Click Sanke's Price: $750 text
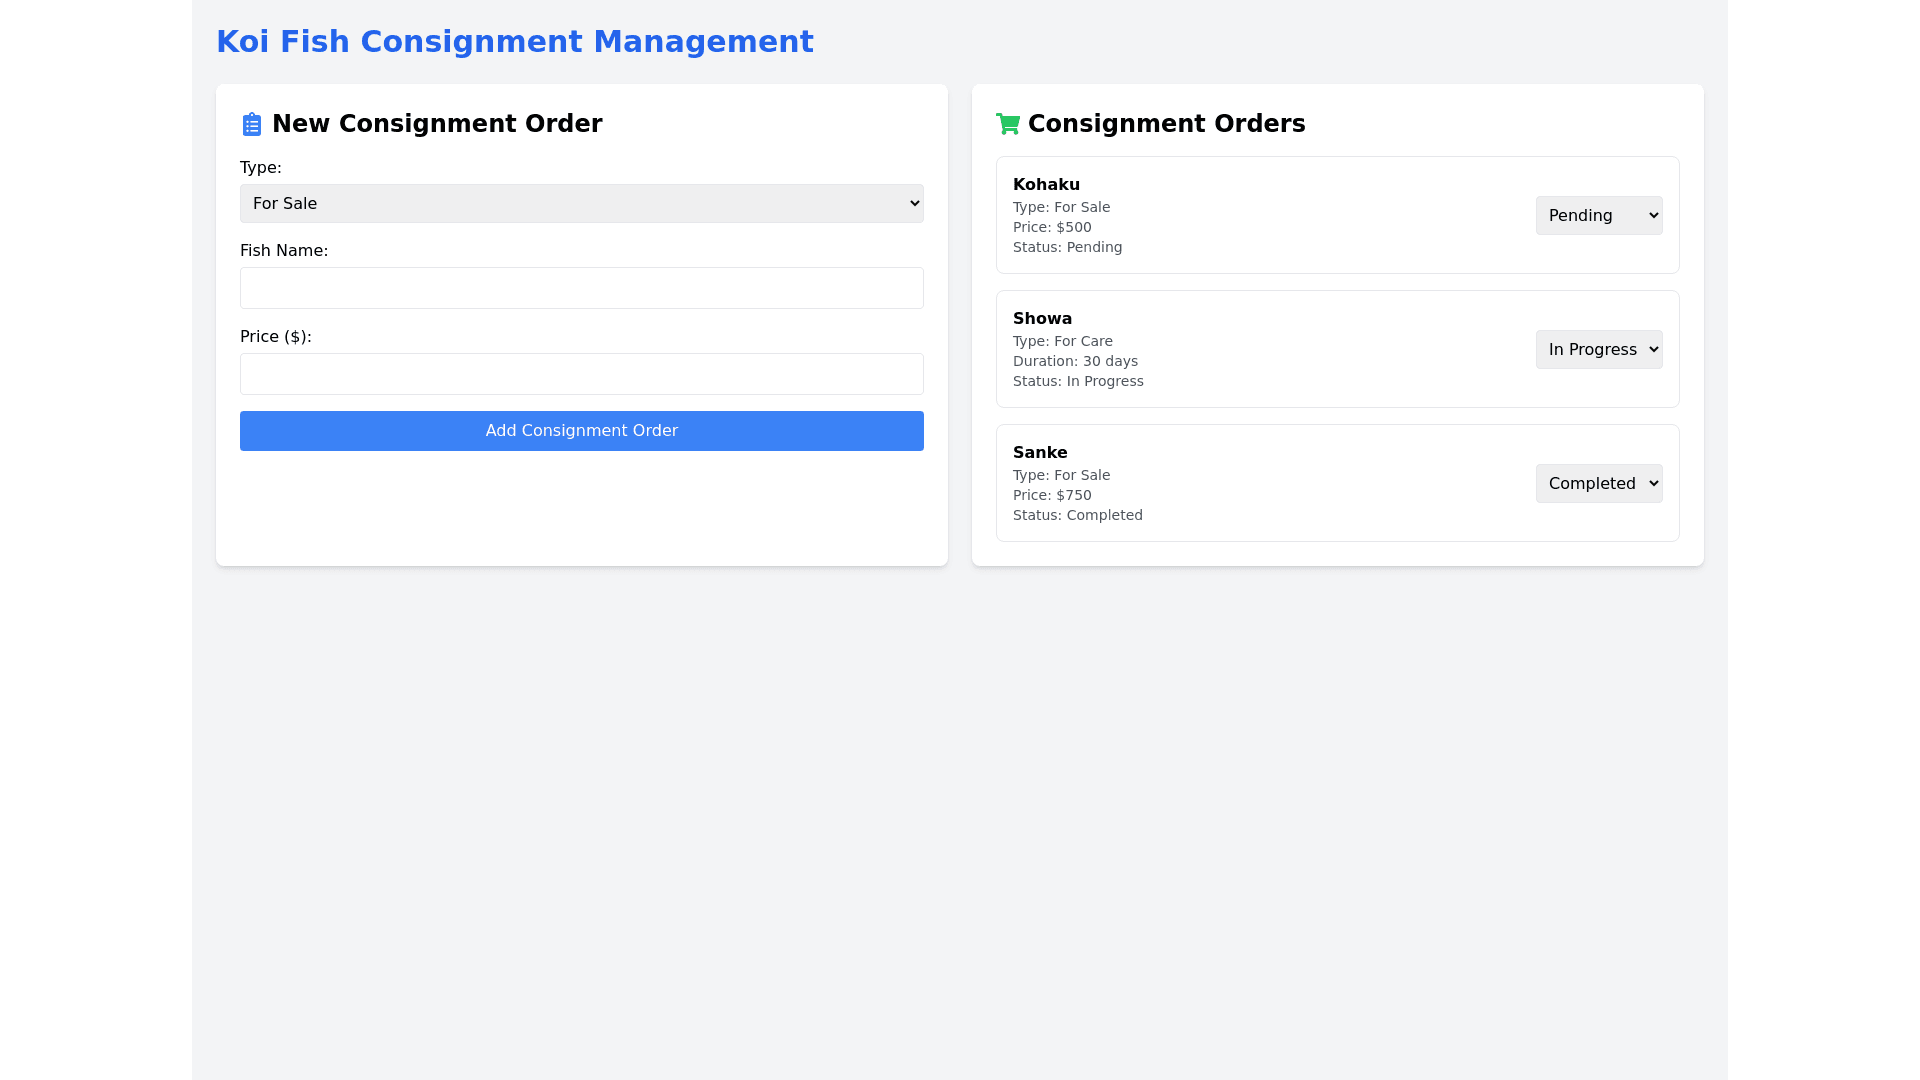This screenshot has width=1920, height=1080. coord(1052,496)
